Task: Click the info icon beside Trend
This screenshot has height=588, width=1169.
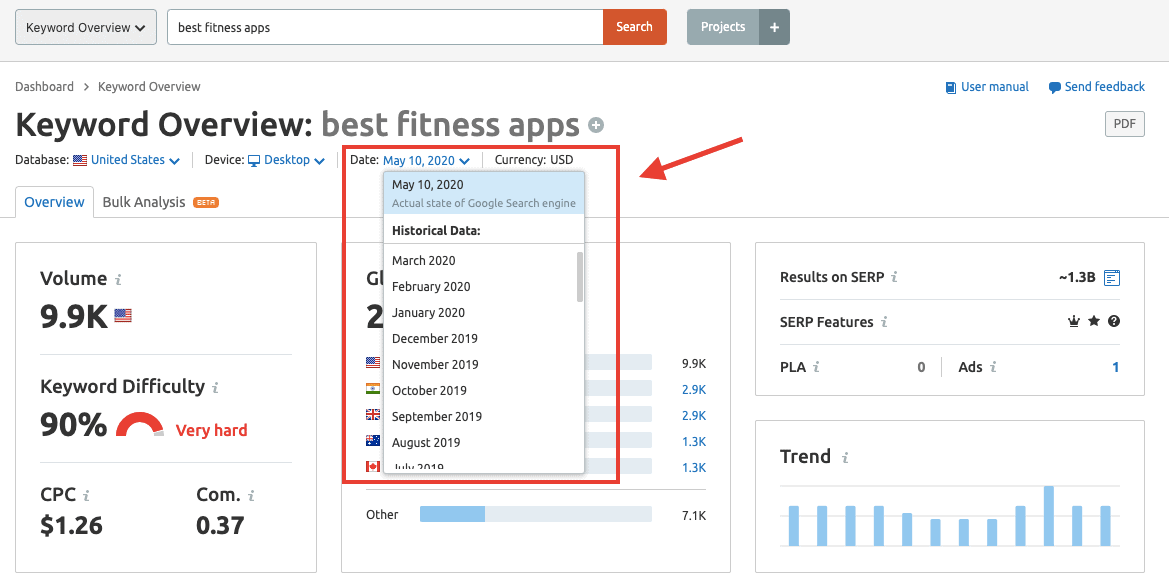Action: coord(845,458)
